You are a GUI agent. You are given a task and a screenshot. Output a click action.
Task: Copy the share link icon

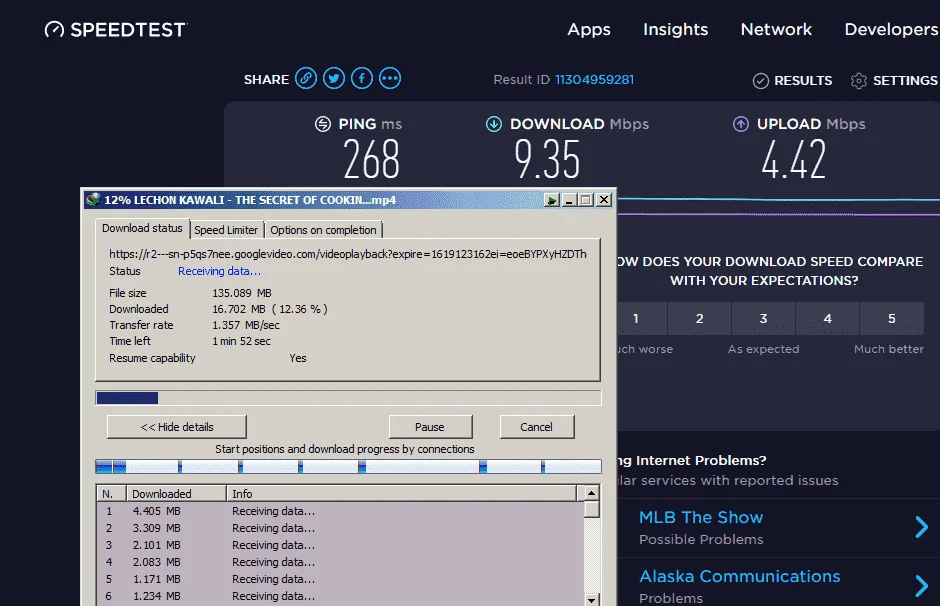pyautogui.click(x=306, y=79)
